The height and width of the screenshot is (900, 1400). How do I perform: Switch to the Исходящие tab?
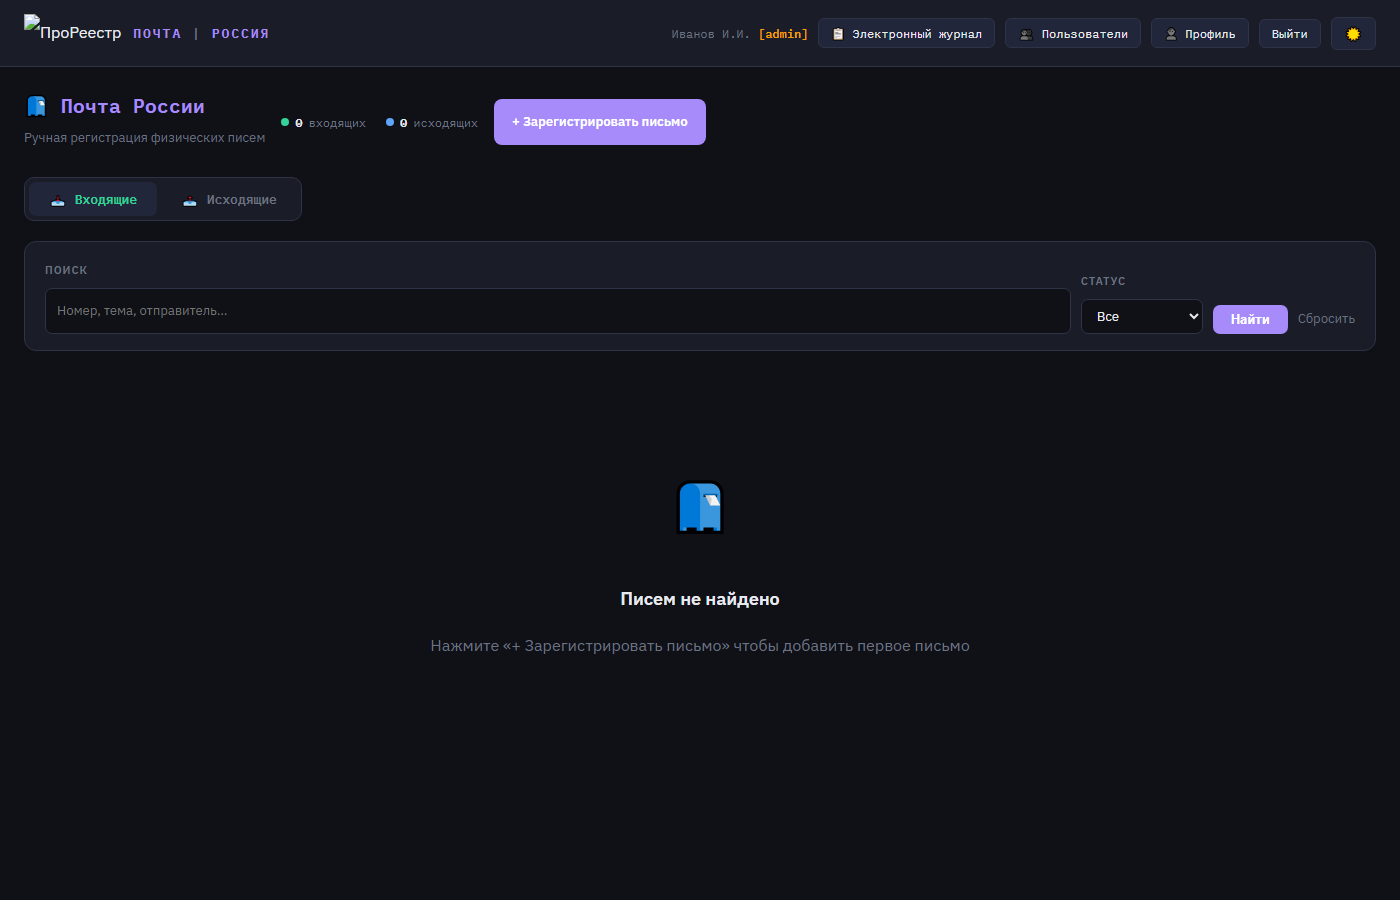[229, 200]
